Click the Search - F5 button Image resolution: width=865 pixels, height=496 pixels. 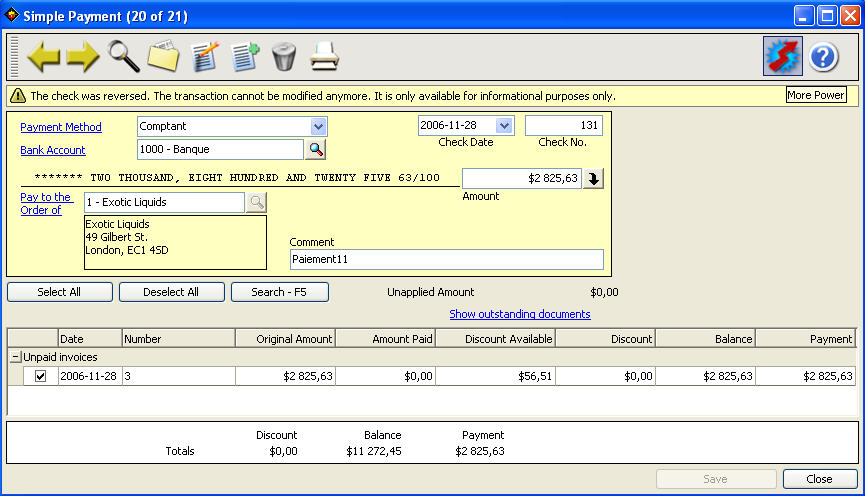280,292
